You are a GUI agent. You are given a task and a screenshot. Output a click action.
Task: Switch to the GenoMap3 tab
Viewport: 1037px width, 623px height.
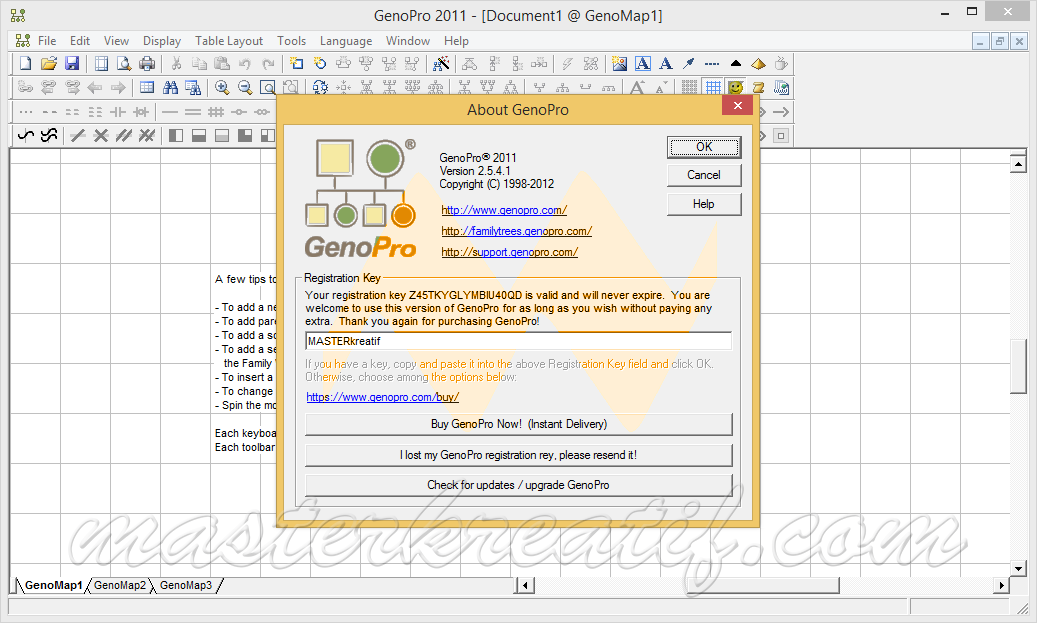186,585
